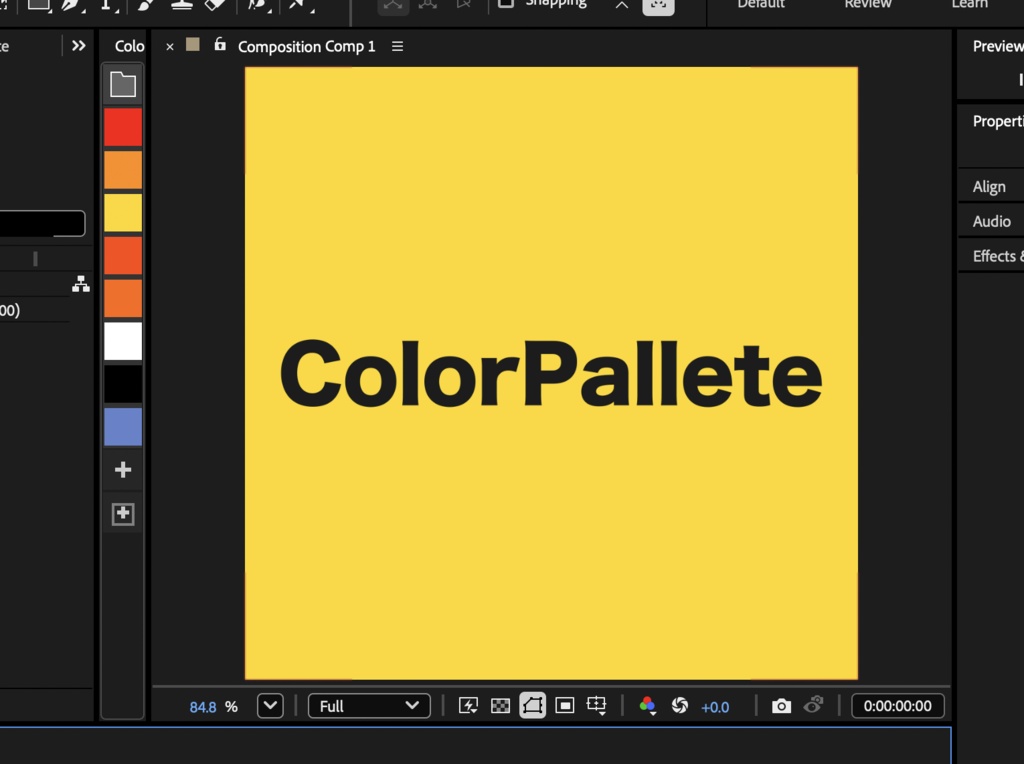Open the Full resolution dropdown
The height and width of the screenshot is (764, 1024).
click(369, 706)
